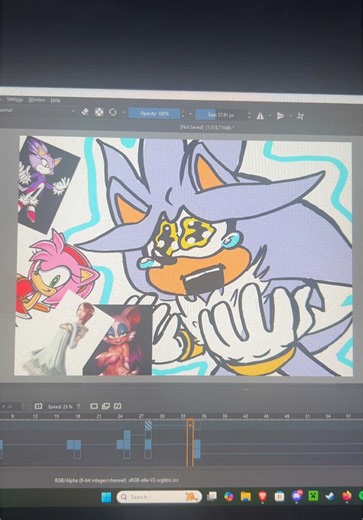363x520 pixels.
Task: Open Task View on taskbar
Action: coord(212,497)
